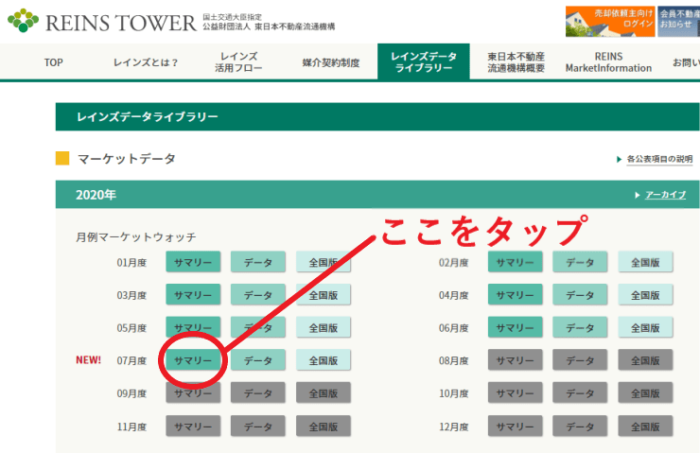This screenshot has height=453, width=700.
Task: Open 04月度 データ button
Action: click(x=580, y=295)
